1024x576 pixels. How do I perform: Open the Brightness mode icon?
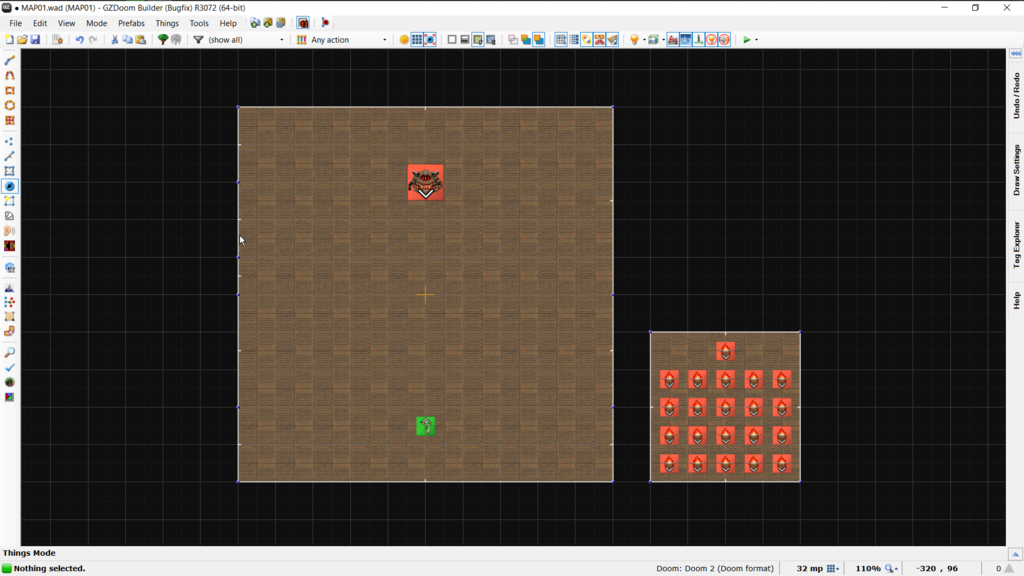[10, 216]
